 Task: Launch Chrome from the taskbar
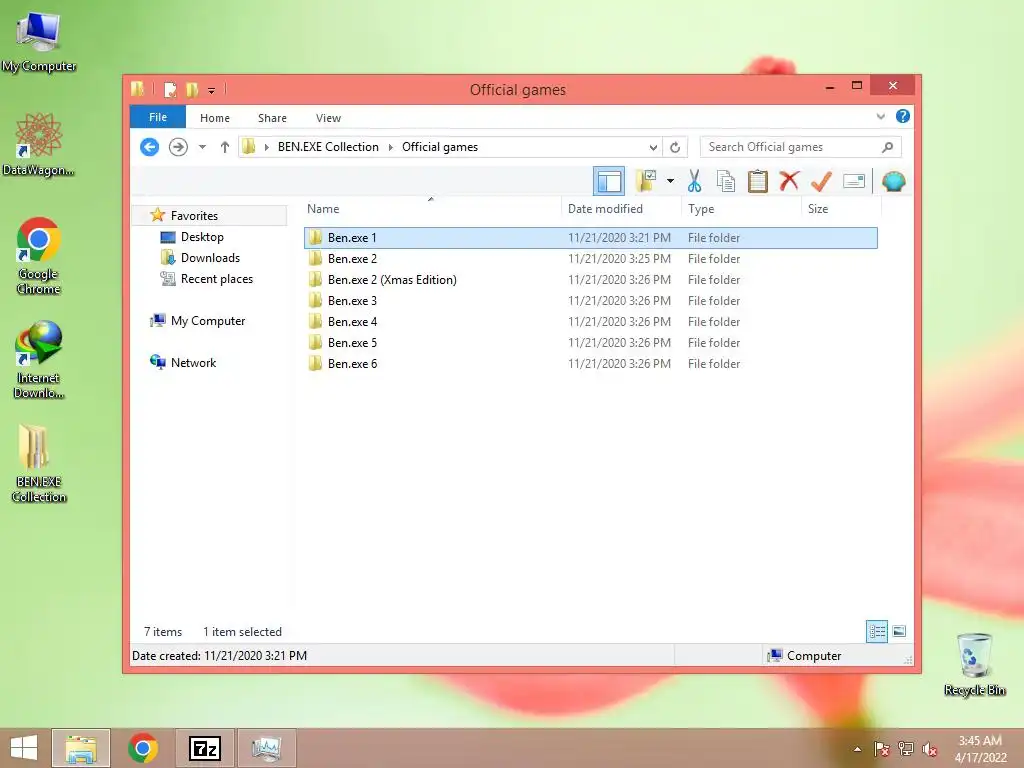143,748
